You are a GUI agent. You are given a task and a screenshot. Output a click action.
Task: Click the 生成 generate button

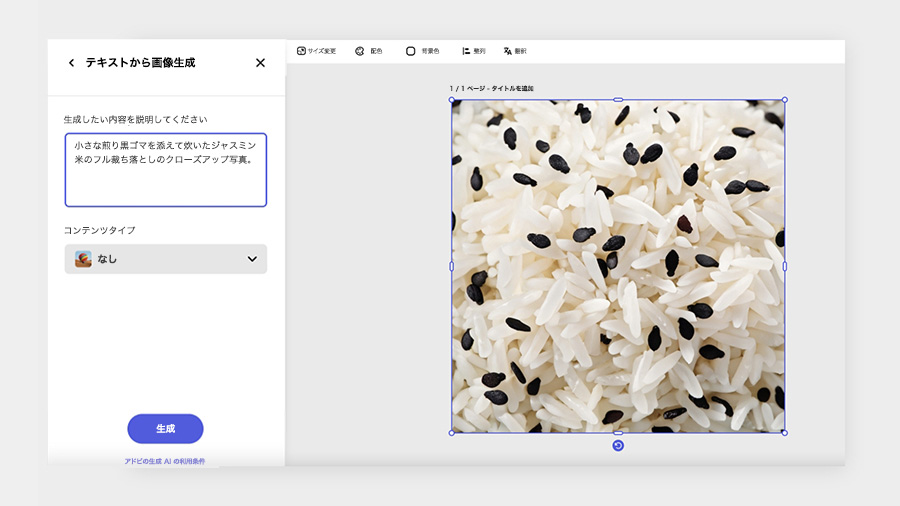pos(165,429)
